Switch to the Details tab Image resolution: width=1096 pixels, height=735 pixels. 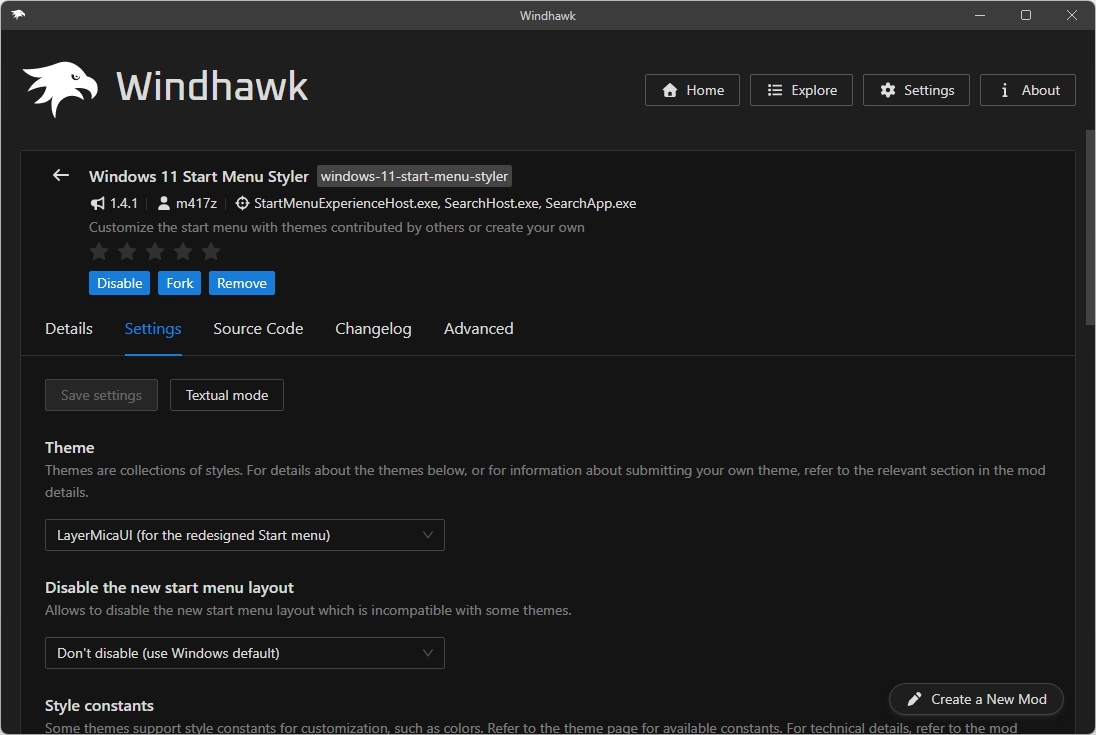pyautogui.click(x=68, y=328)
